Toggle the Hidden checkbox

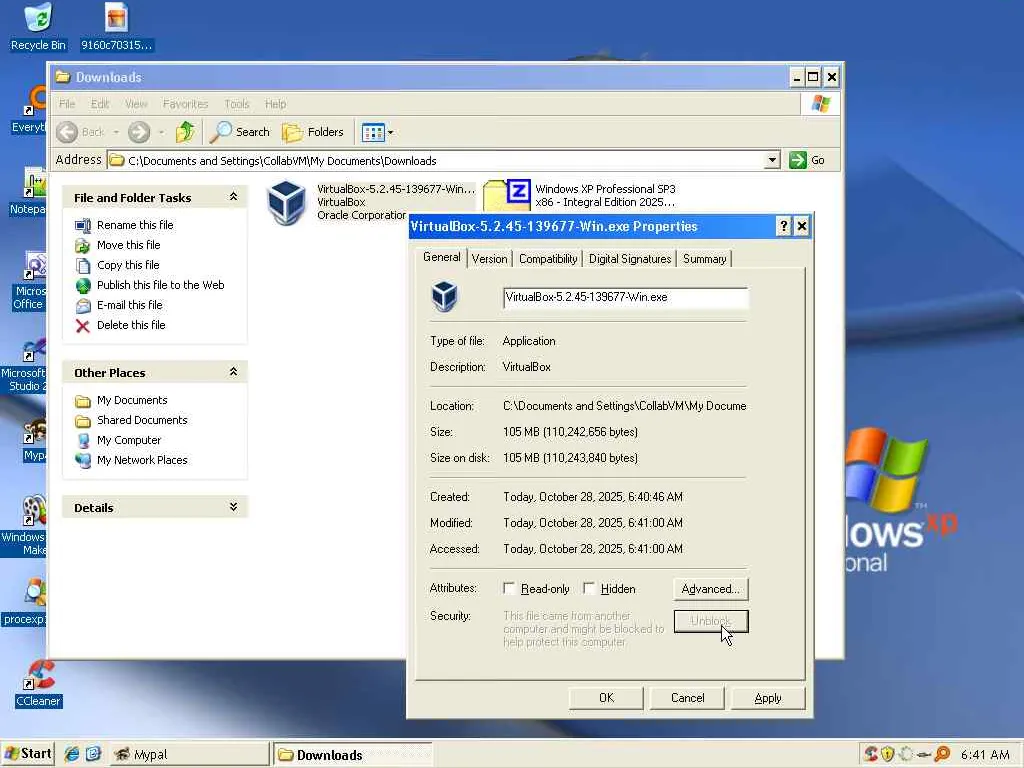[589, 588]
